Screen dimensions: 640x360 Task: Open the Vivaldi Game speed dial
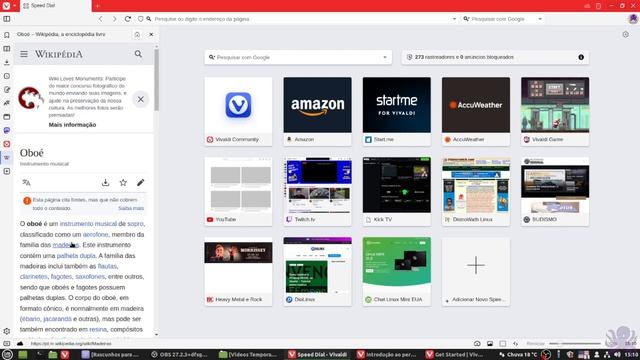(x=555, y=111)
